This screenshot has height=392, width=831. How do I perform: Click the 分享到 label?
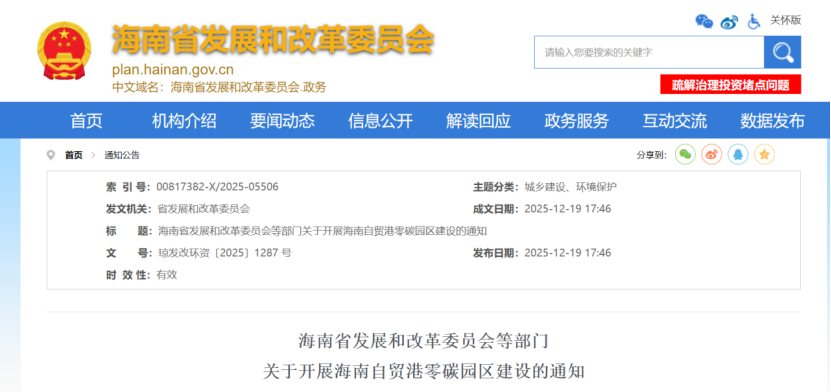point(651,155)
